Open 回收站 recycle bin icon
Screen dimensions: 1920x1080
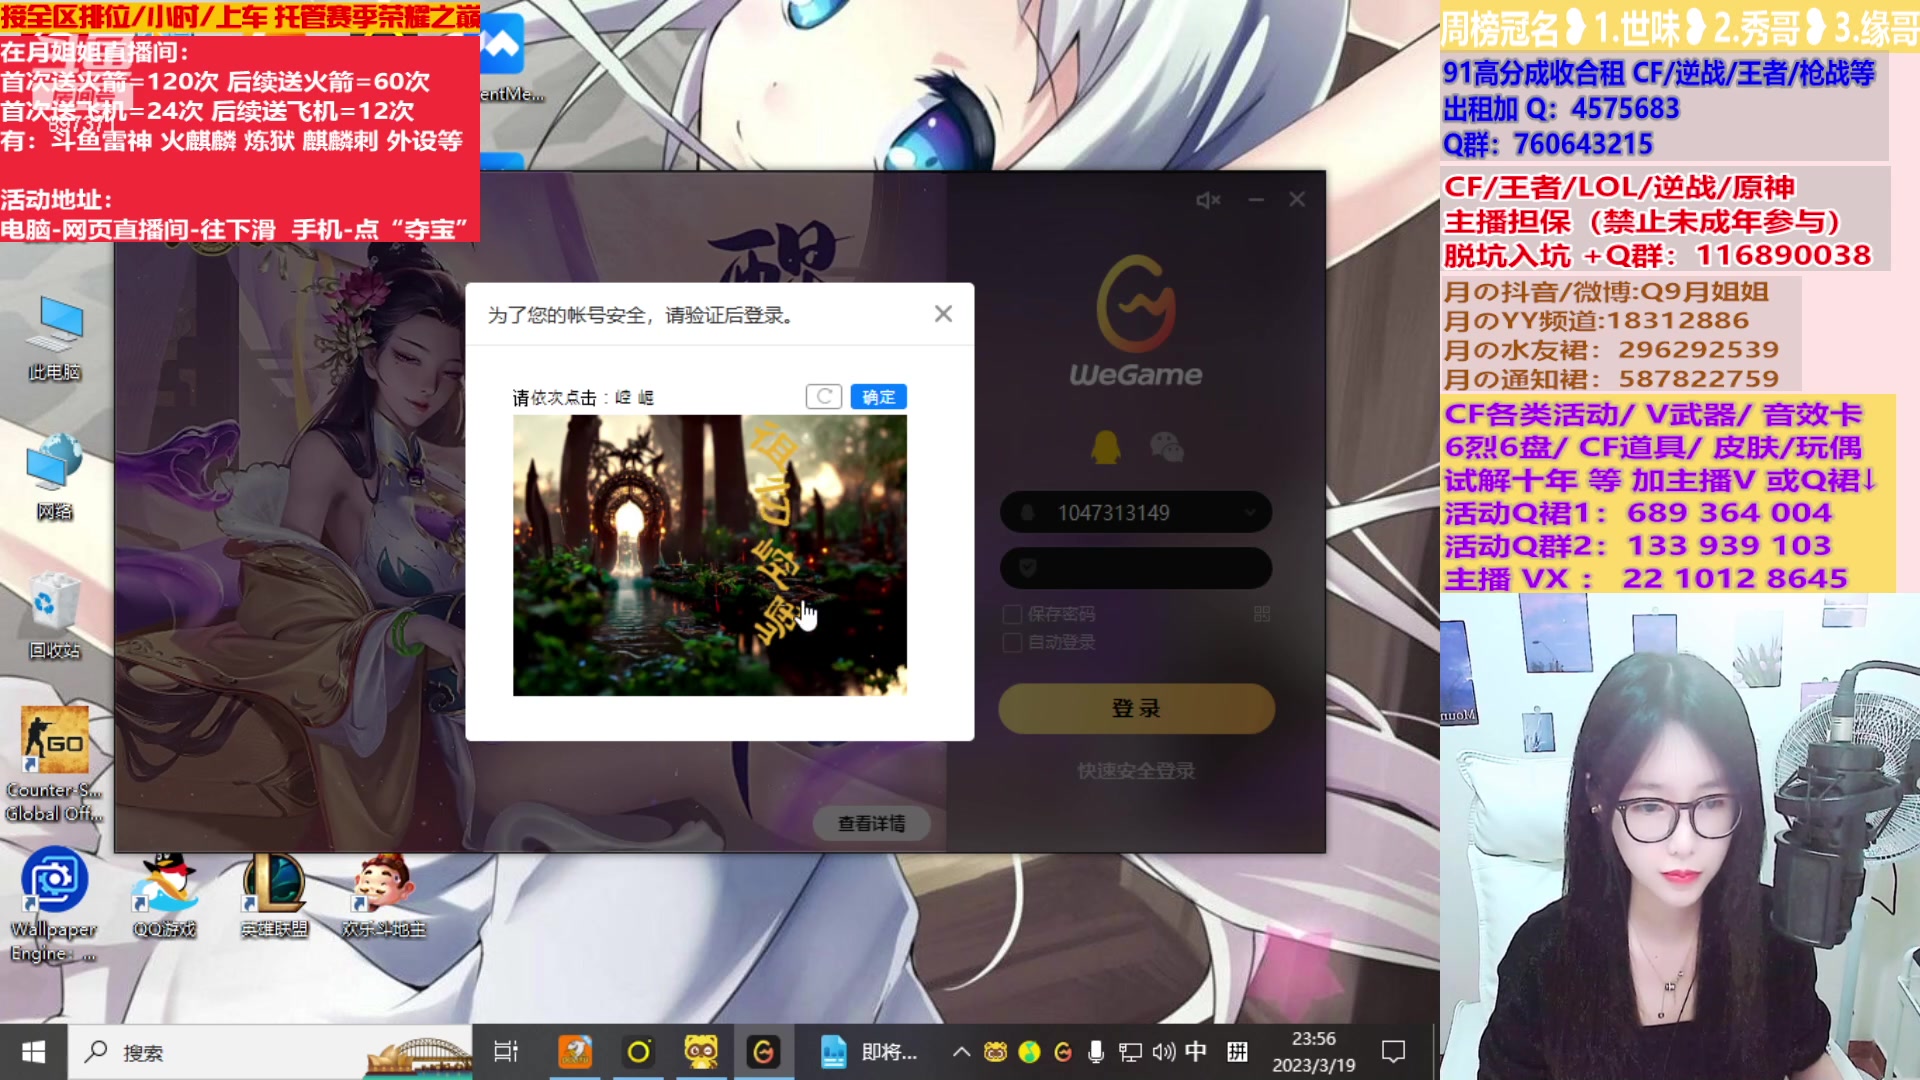point(55,615)
